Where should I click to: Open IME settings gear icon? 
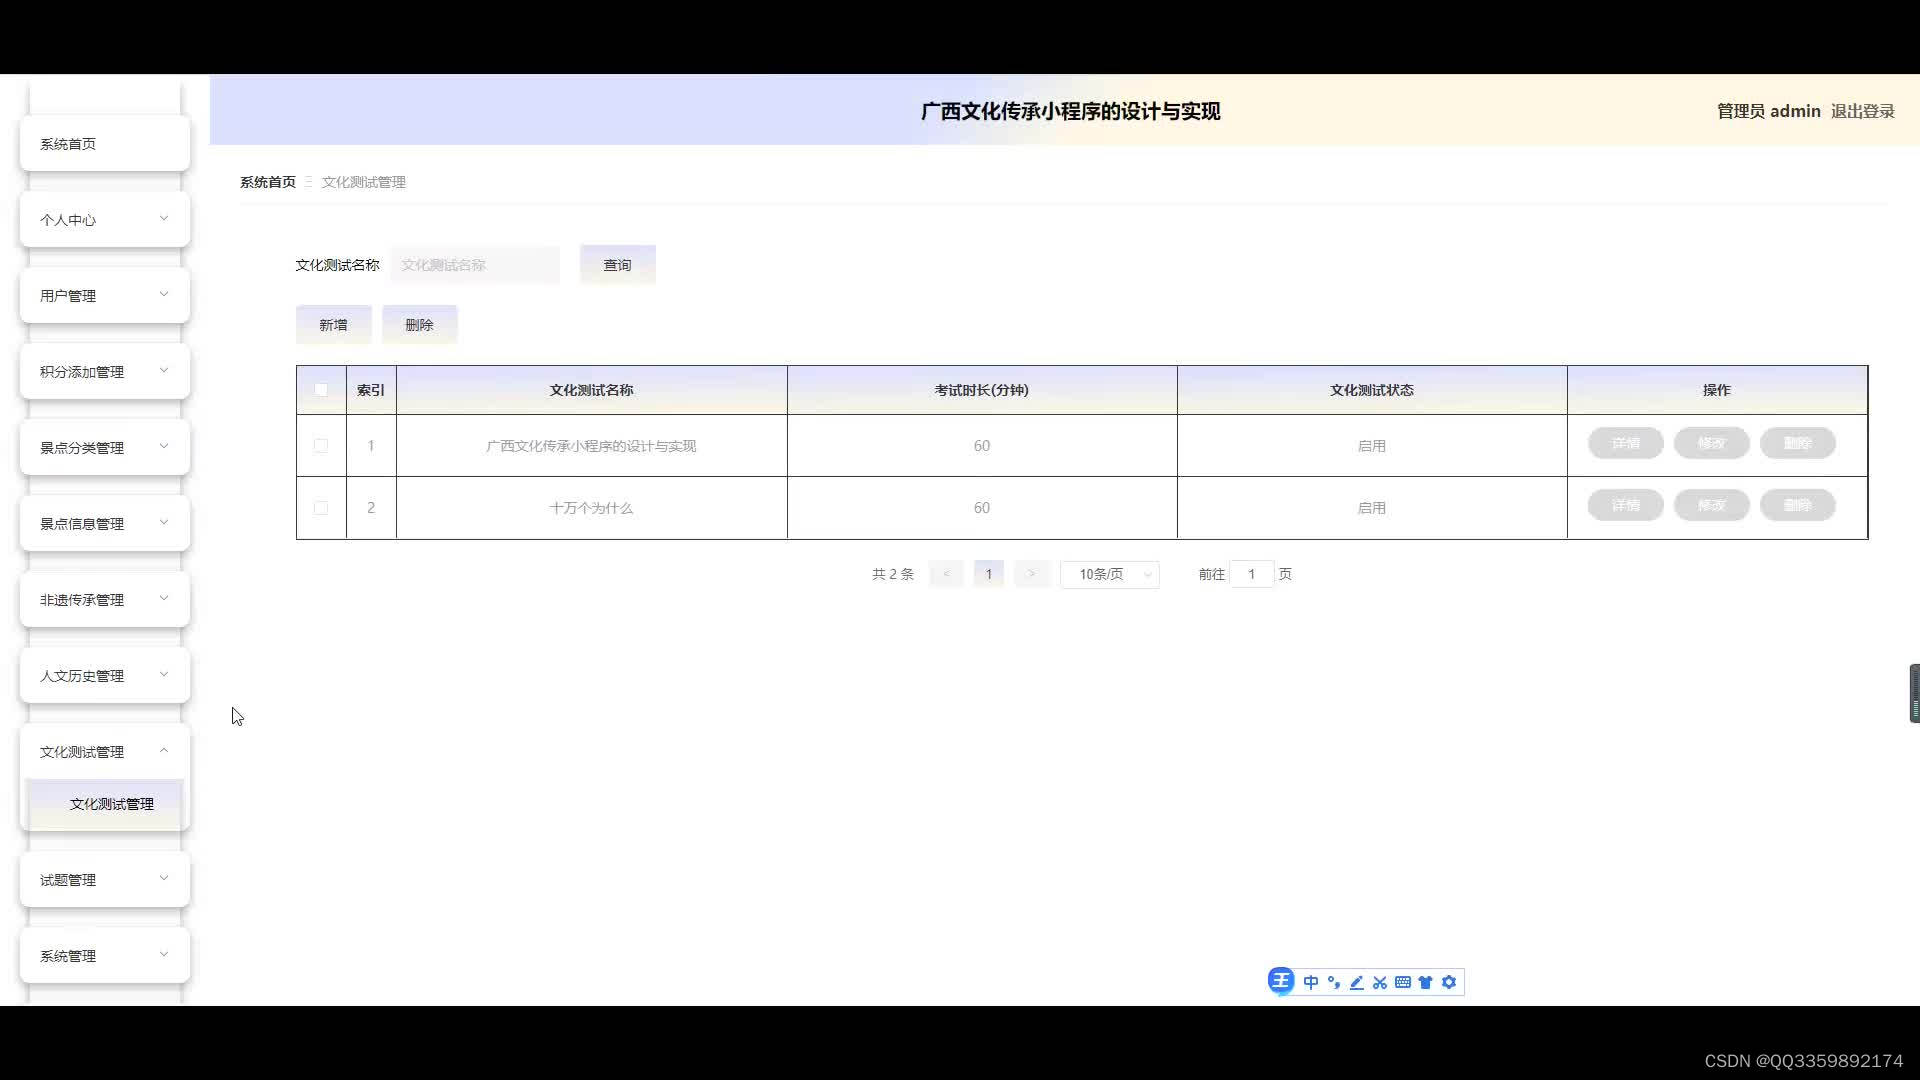1449,982
